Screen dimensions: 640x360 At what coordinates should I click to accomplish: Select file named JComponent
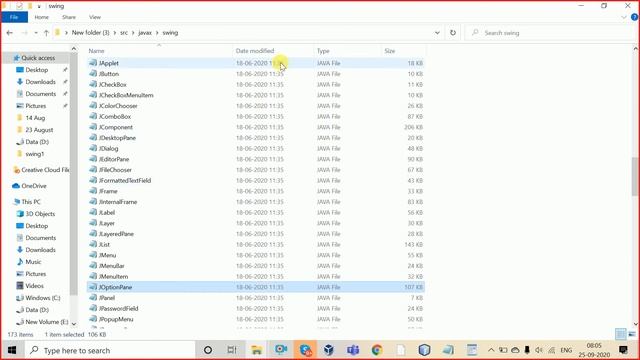point(116,127)
